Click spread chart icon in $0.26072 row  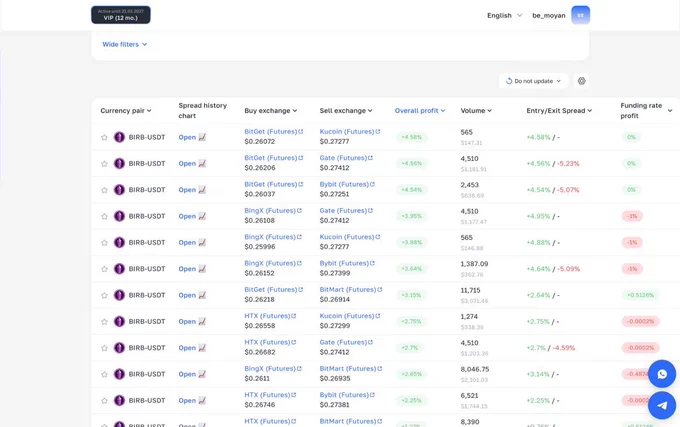[x=202, y=137]
